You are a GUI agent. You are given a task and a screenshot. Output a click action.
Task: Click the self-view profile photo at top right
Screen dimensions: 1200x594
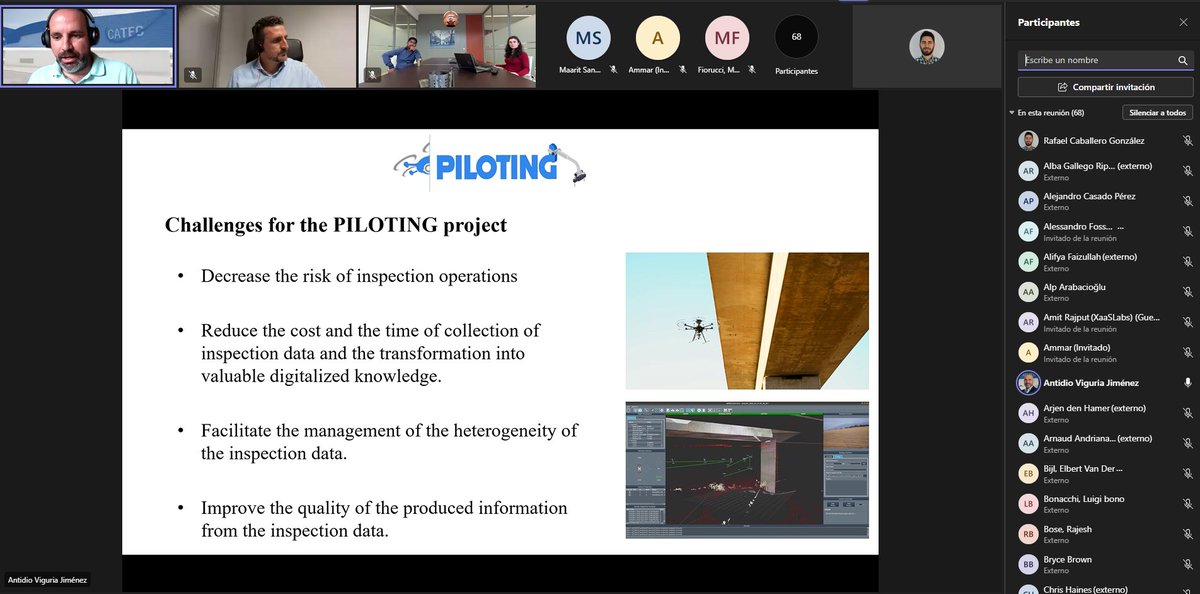click(x=927, y=46)
